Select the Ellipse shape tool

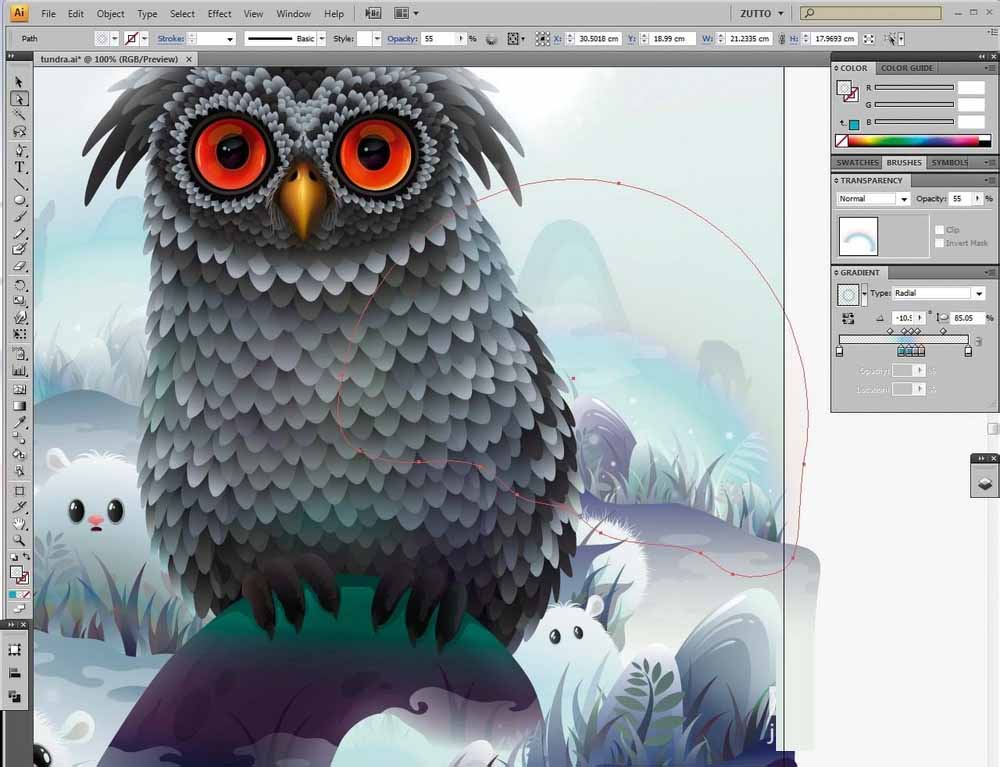tap(19, 200)
